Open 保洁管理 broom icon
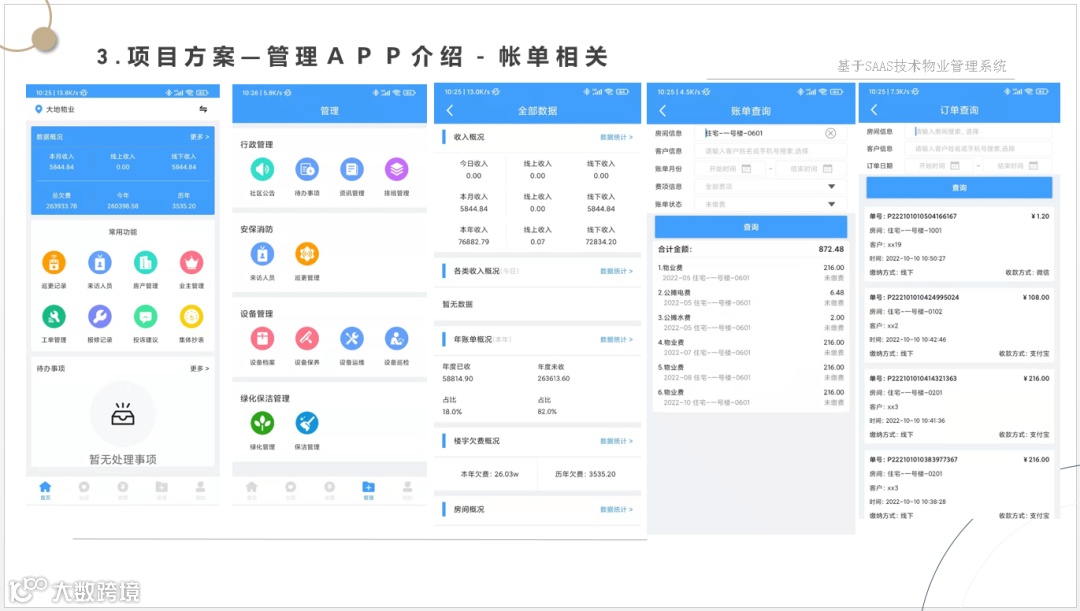The height and width of the screenshot is (611, 1080). click(307, 423)
